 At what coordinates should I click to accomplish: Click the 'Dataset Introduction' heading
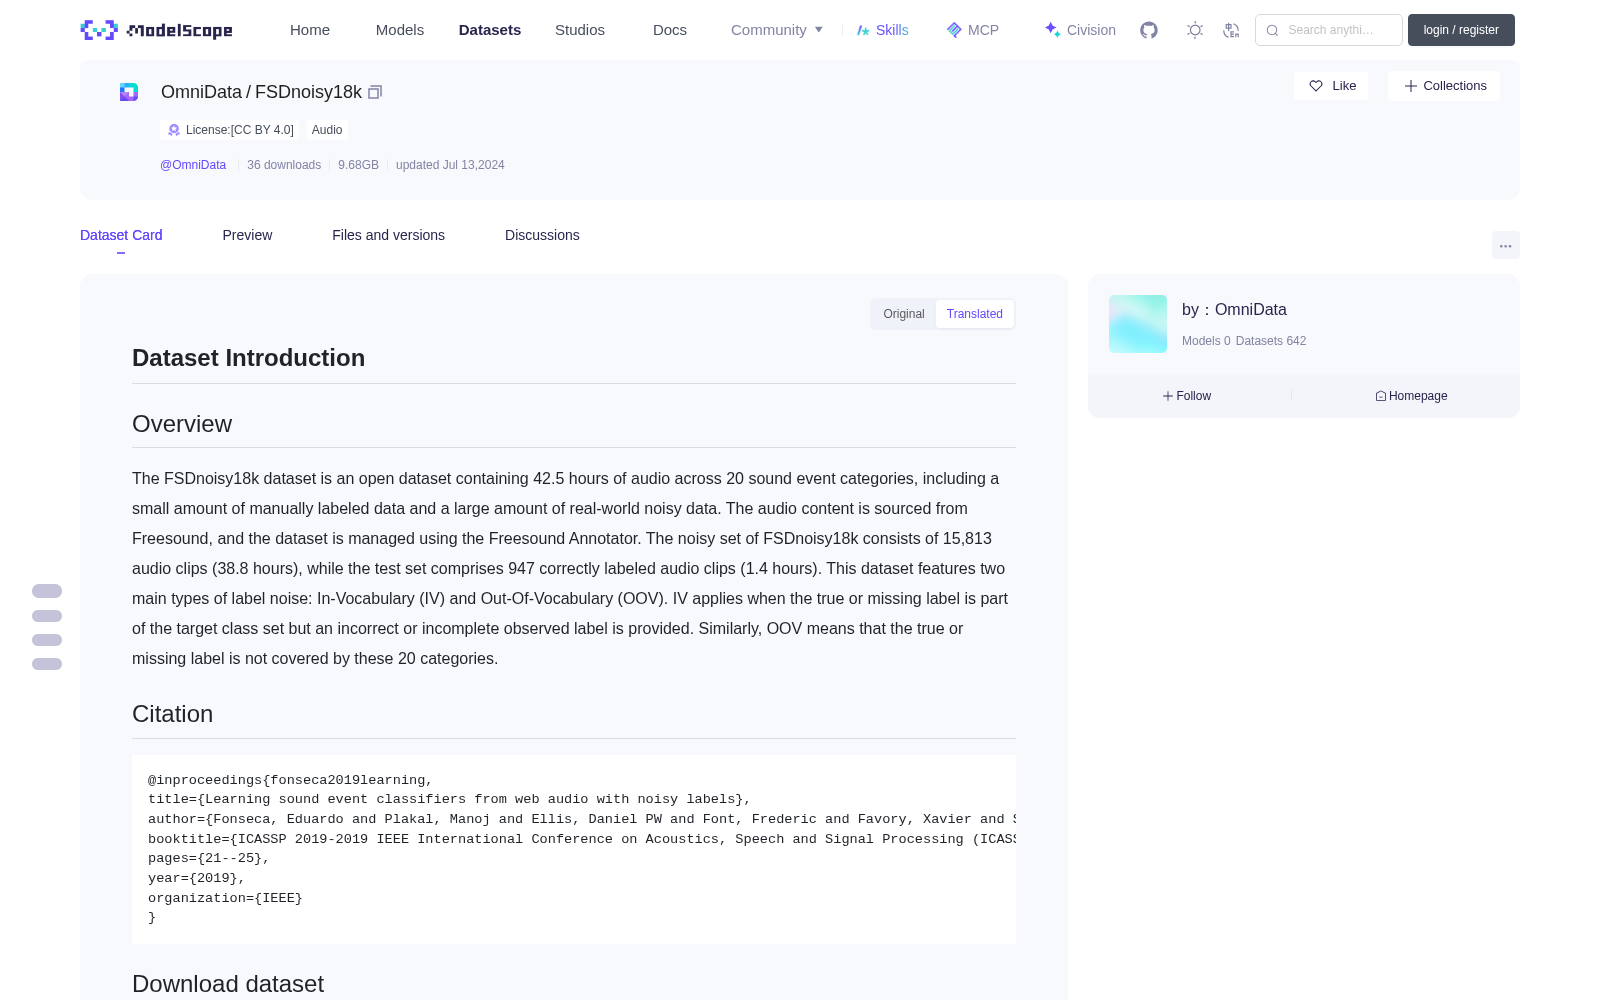point(248,358)
